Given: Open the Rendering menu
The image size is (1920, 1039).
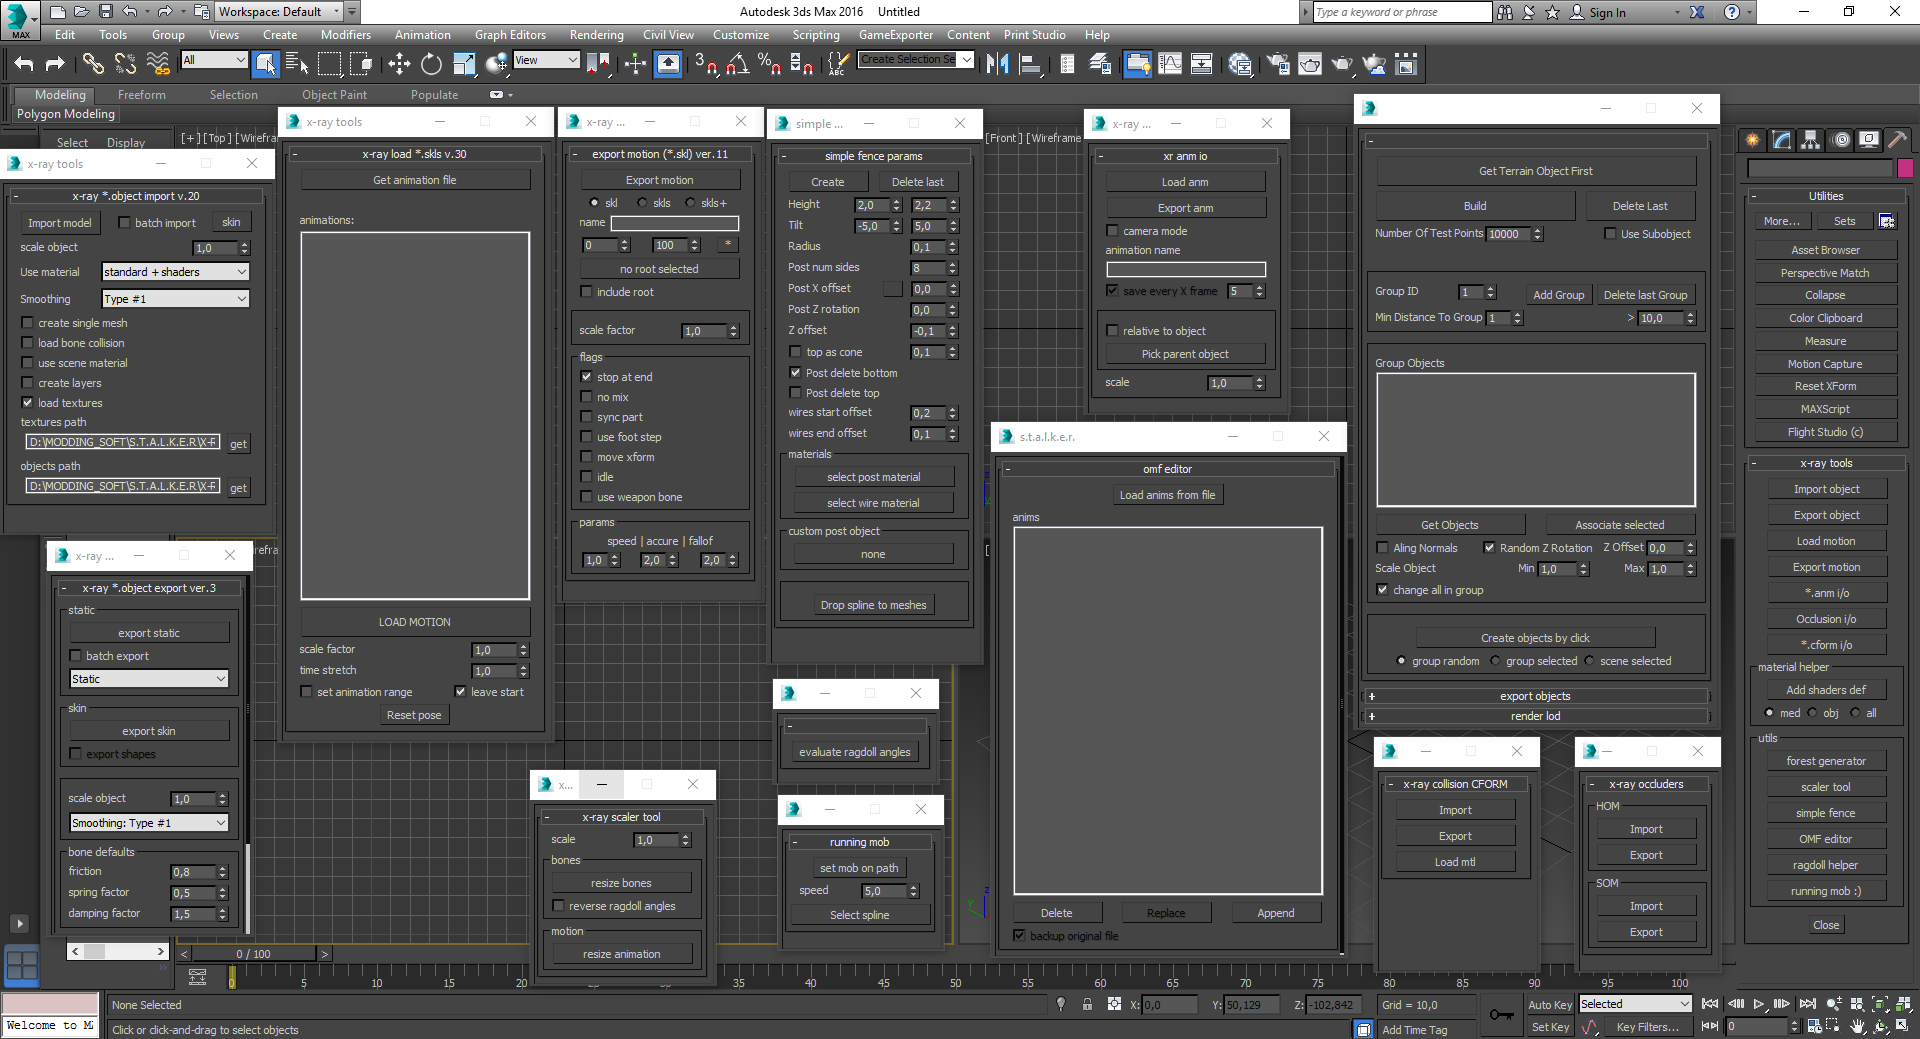Looking at the screenshot, I should click(596, 35).
